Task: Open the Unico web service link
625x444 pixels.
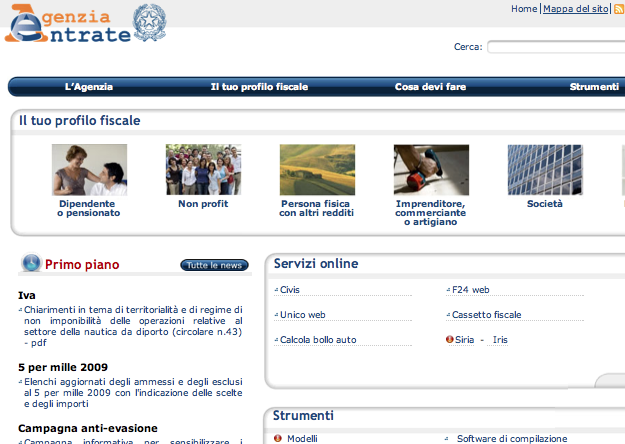Action: click(303, 314)
